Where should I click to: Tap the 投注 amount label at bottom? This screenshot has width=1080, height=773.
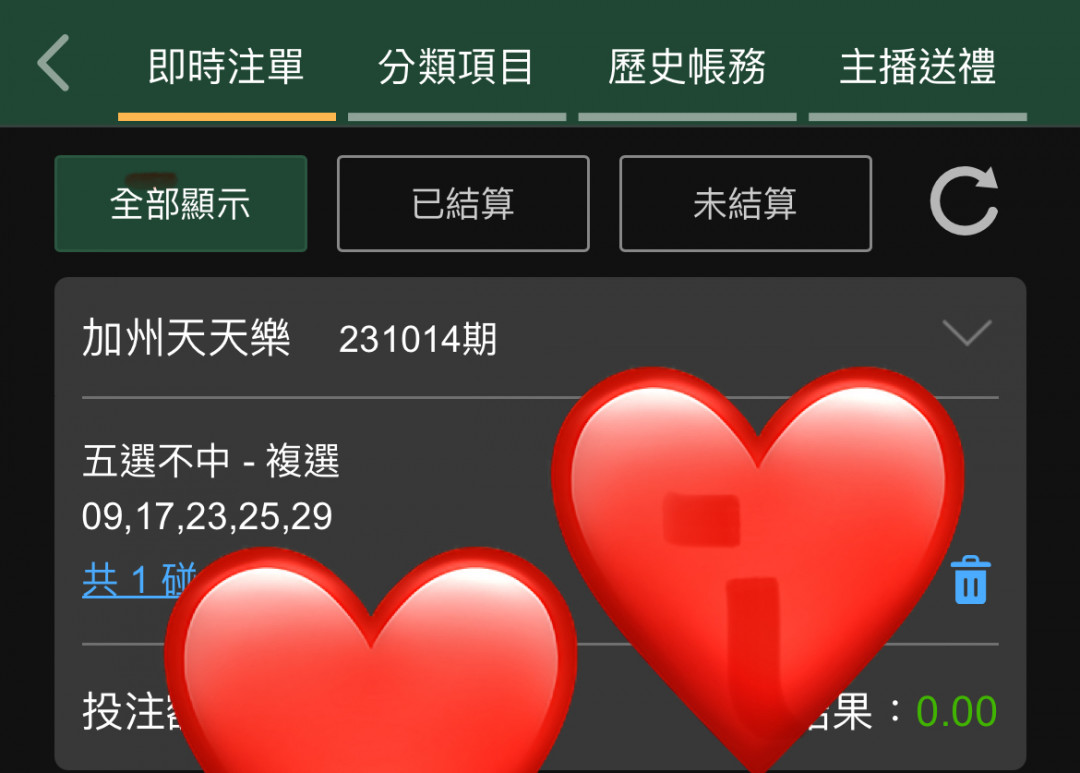[x=133, y=711]
